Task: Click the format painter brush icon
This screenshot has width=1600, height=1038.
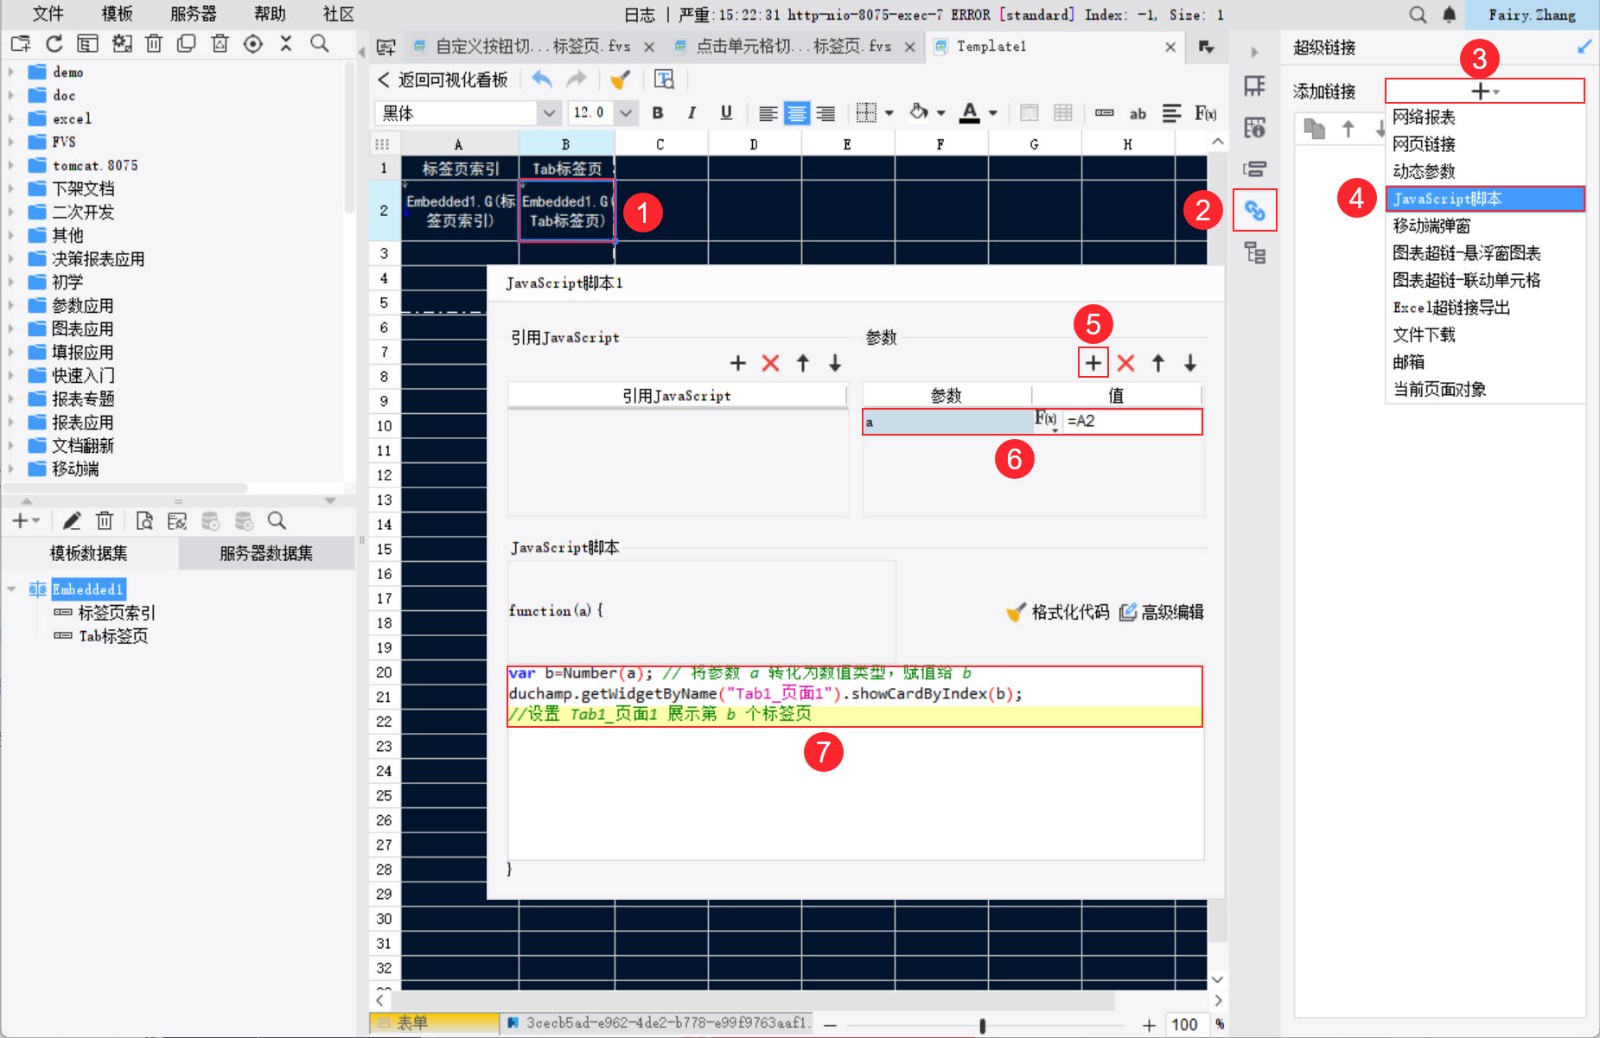Action: 620,80
